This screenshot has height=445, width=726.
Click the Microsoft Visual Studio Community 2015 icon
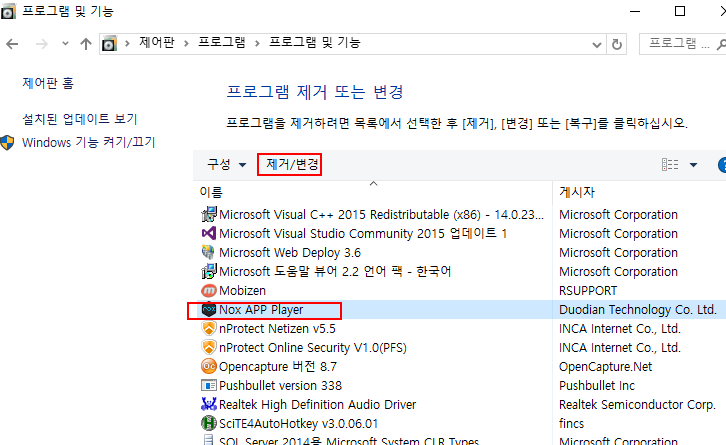tap(209, 234)
